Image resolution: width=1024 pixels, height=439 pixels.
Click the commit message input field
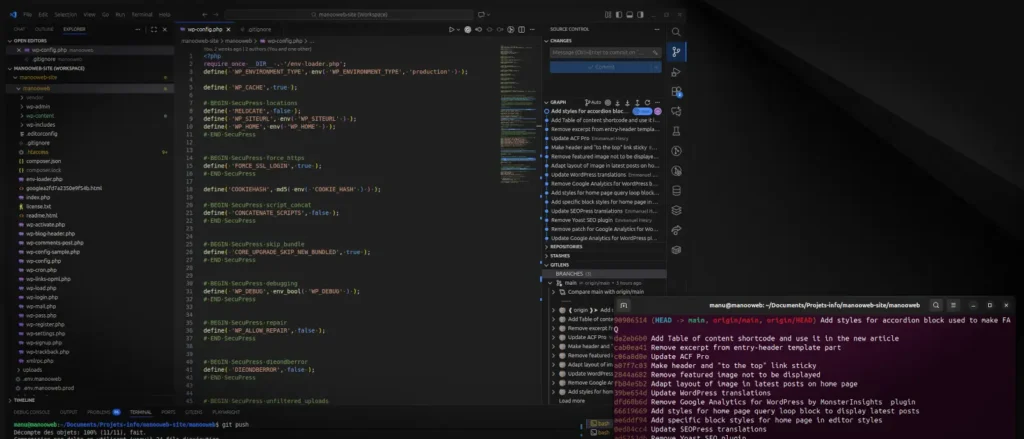click(605, 52)
